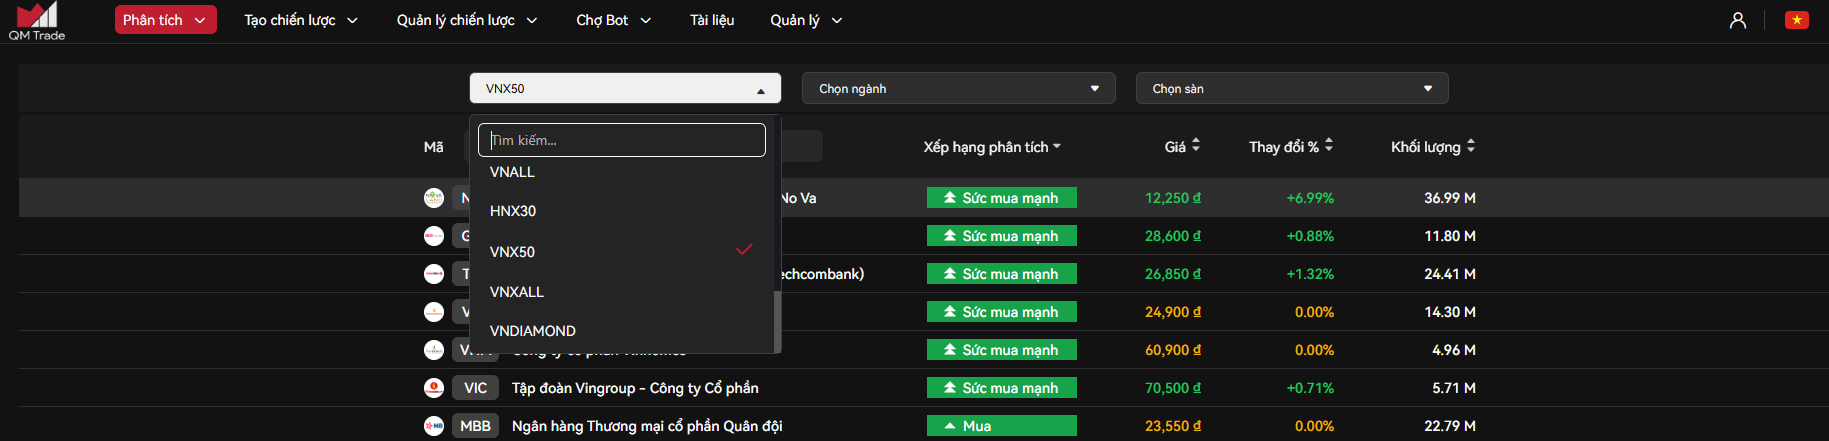
Task: Click the VIC ticker badge
Action: click(475, 388)
